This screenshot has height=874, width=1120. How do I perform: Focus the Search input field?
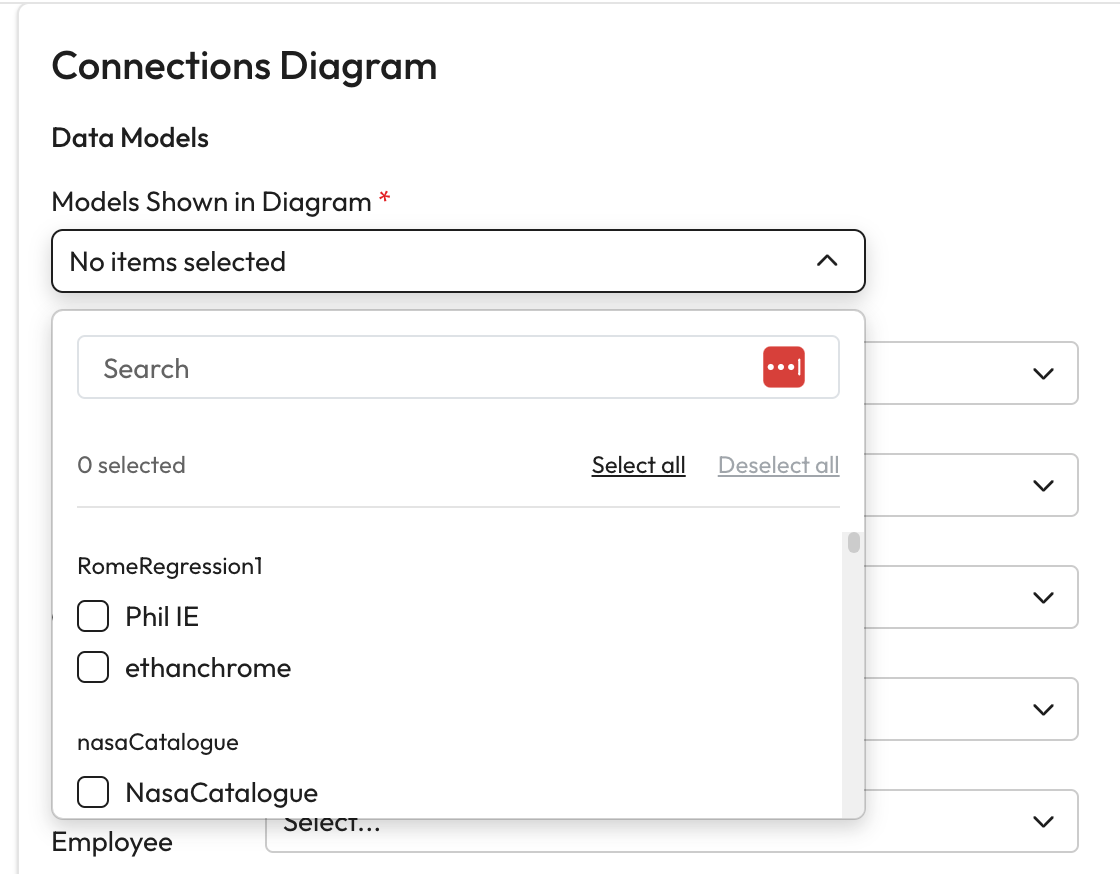tap(420, 368)
